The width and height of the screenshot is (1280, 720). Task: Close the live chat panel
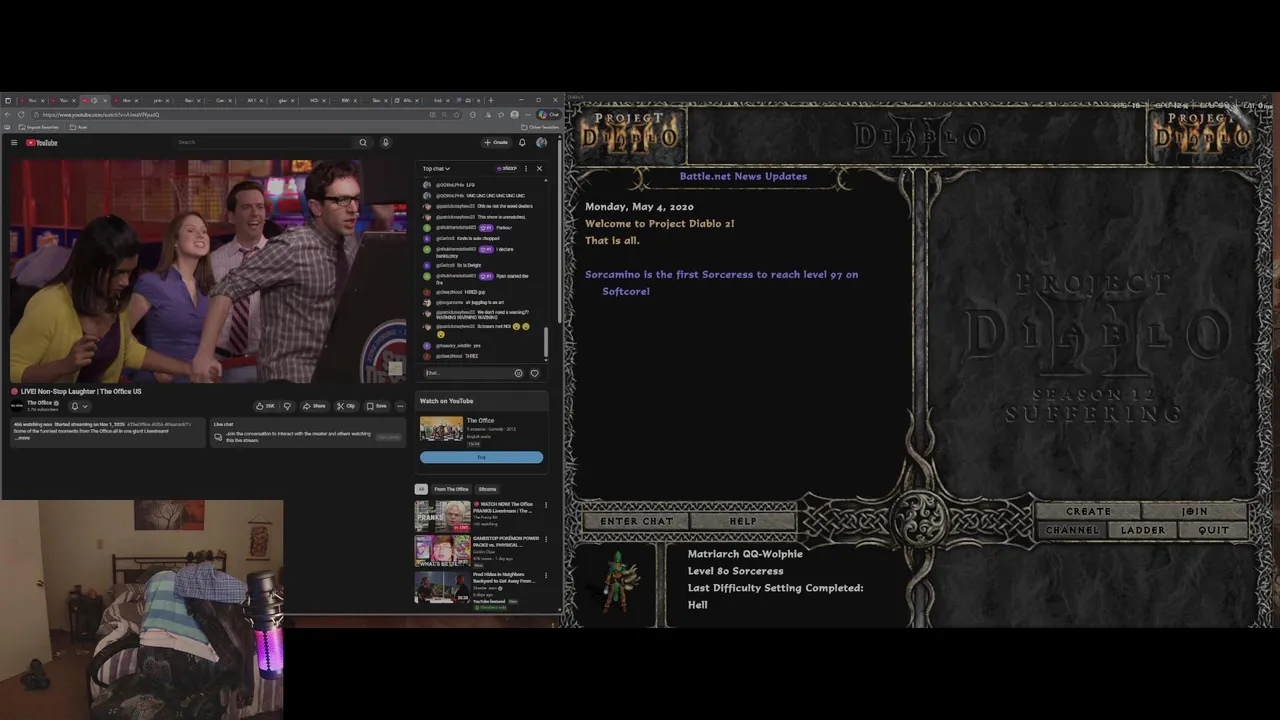click(x=539, y=168)
